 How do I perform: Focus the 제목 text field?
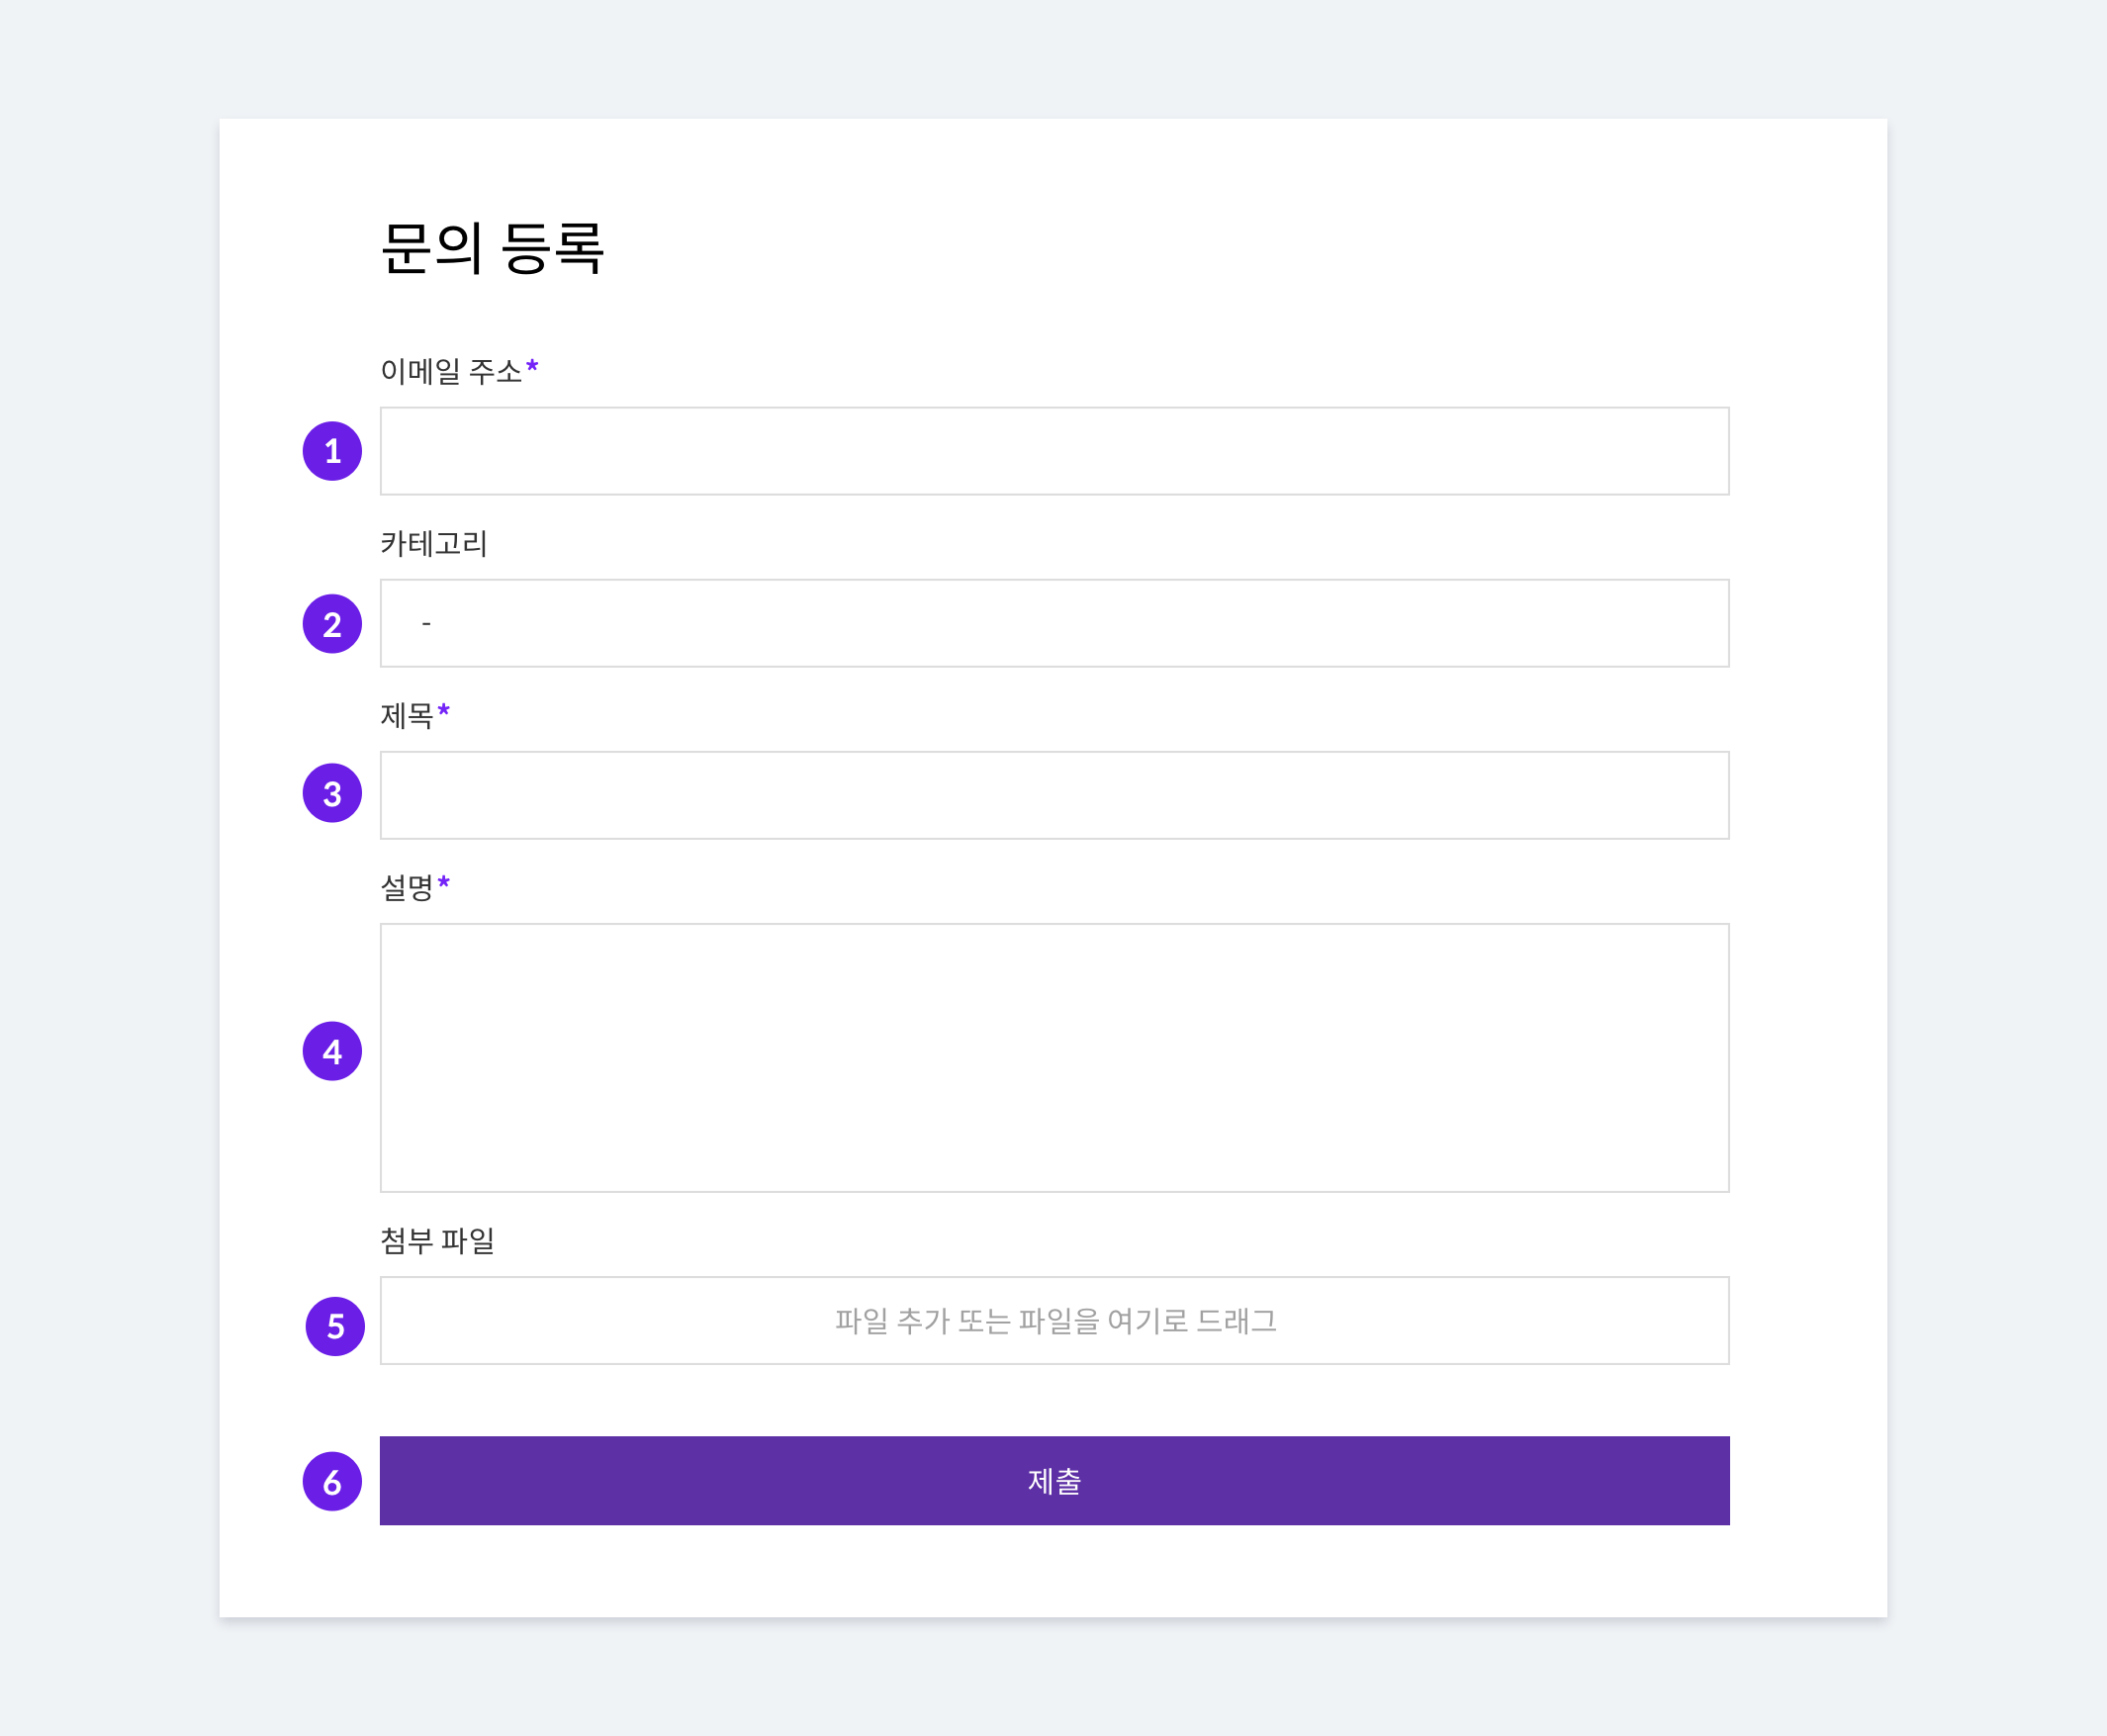coord(1054,795)
